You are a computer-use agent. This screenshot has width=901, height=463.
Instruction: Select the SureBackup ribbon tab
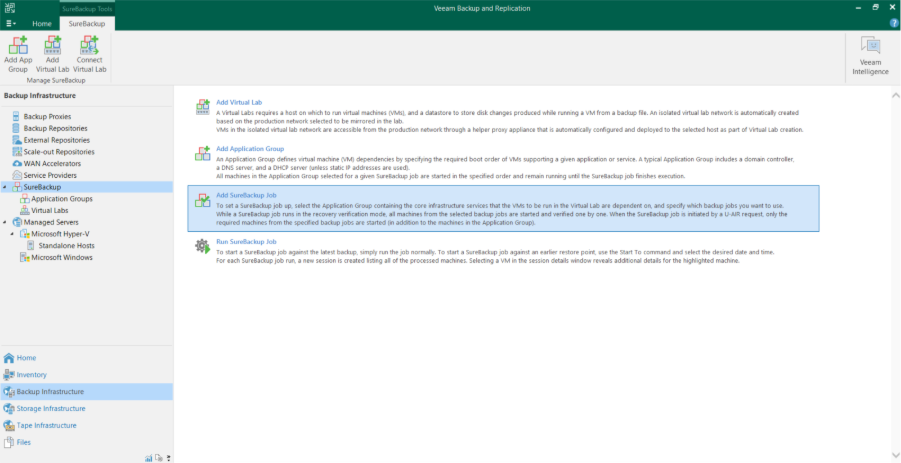(x=87, y=23)
